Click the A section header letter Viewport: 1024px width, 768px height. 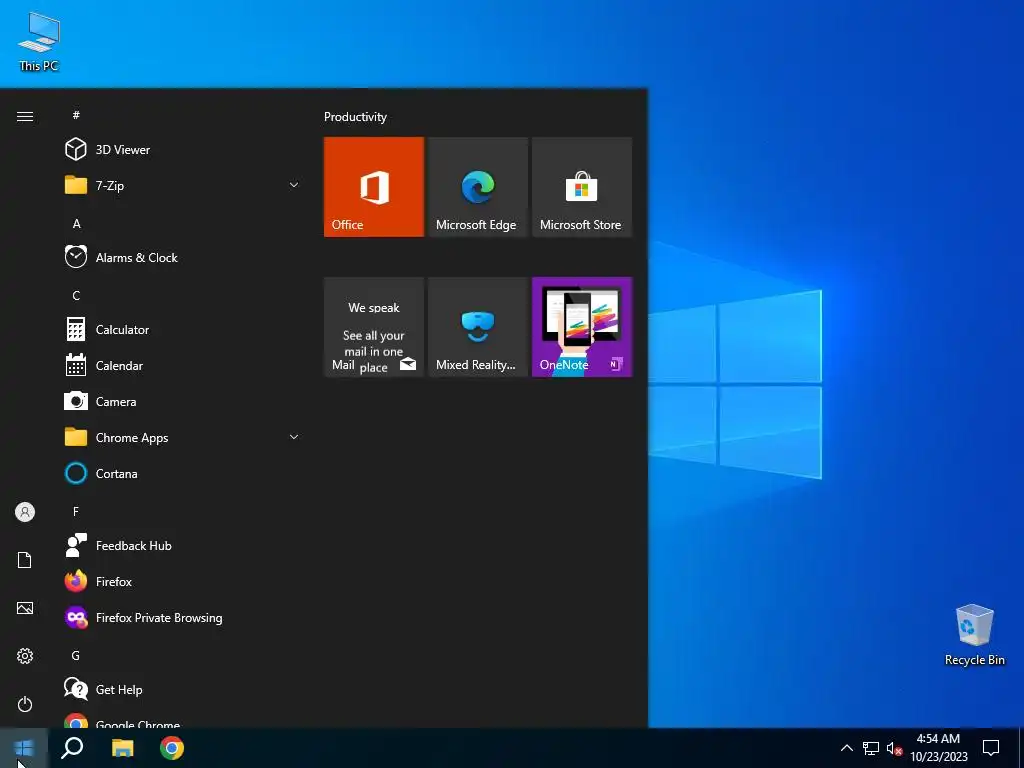tap(76, 223)
